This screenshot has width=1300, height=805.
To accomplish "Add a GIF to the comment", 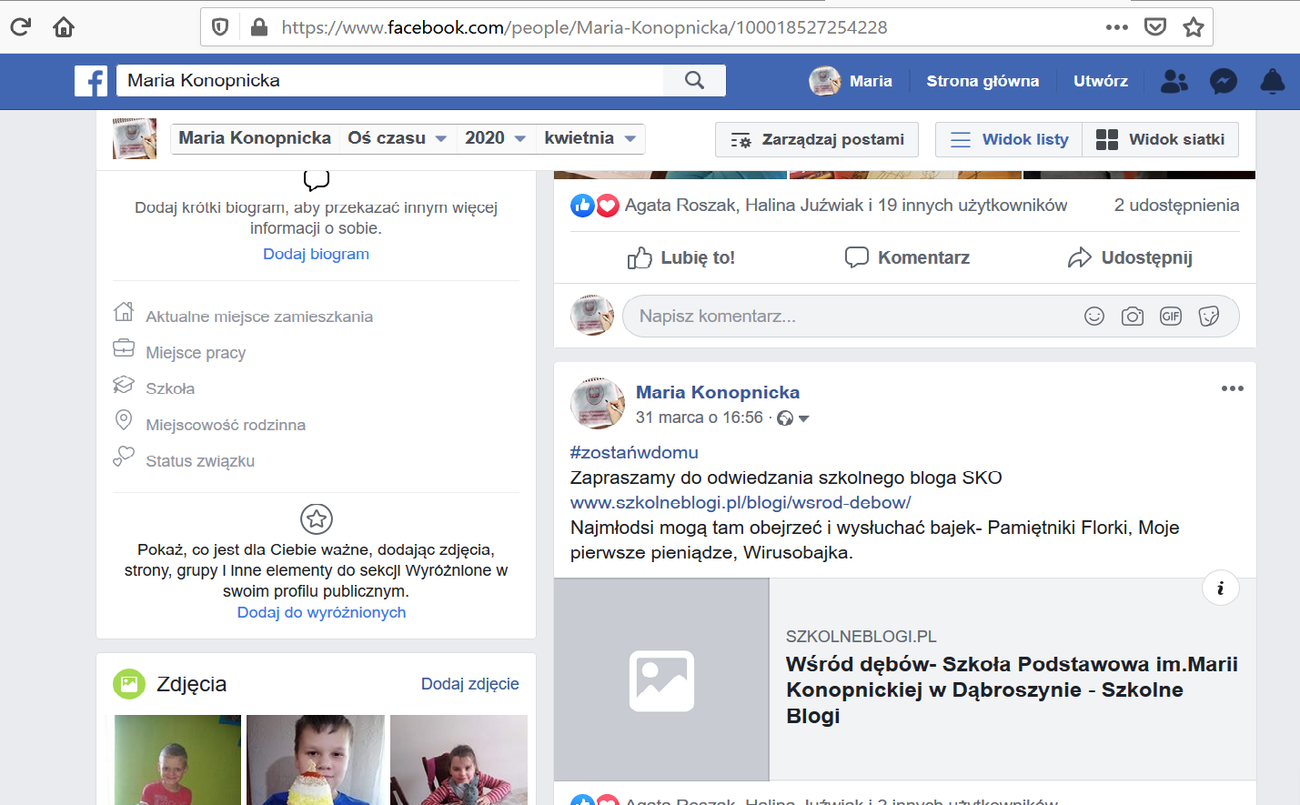I will point(1170,316).
